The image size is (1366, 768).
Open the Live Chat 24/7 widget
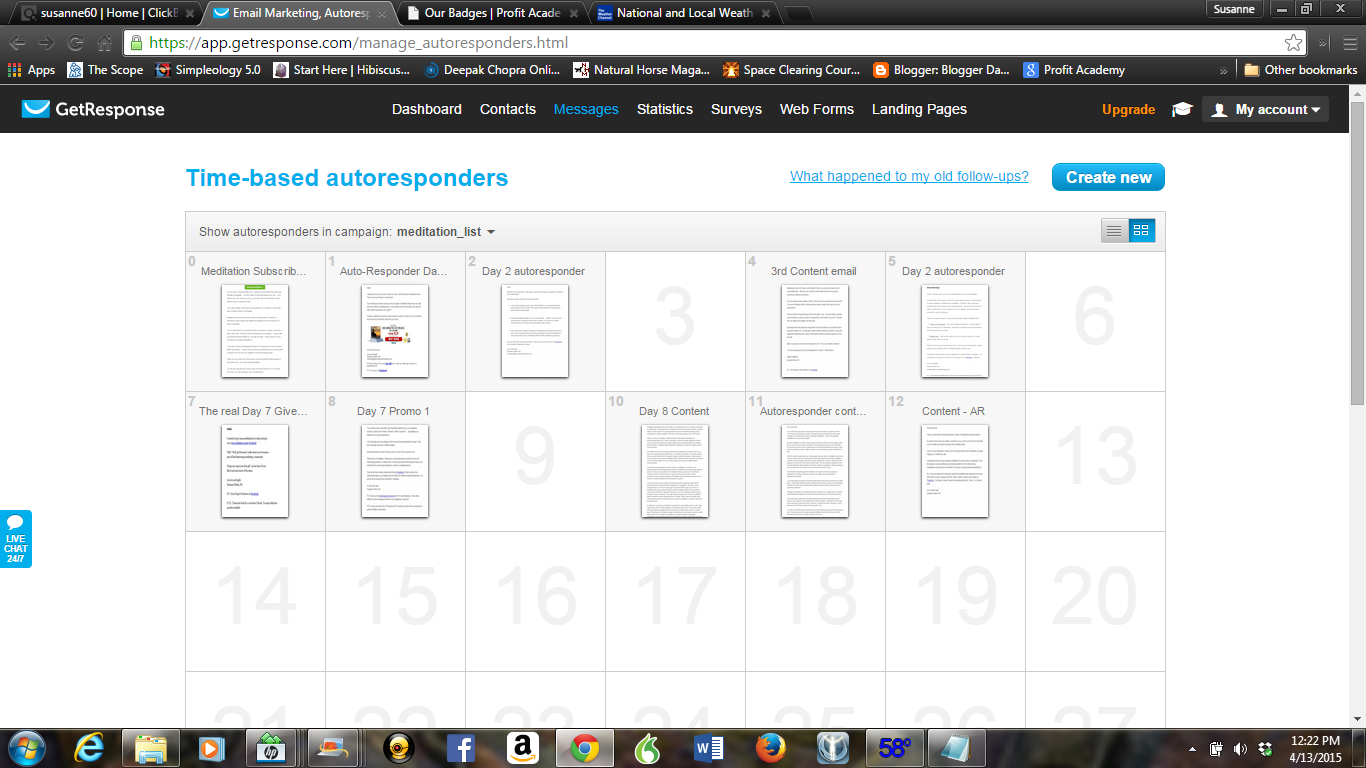click(15, 539)
